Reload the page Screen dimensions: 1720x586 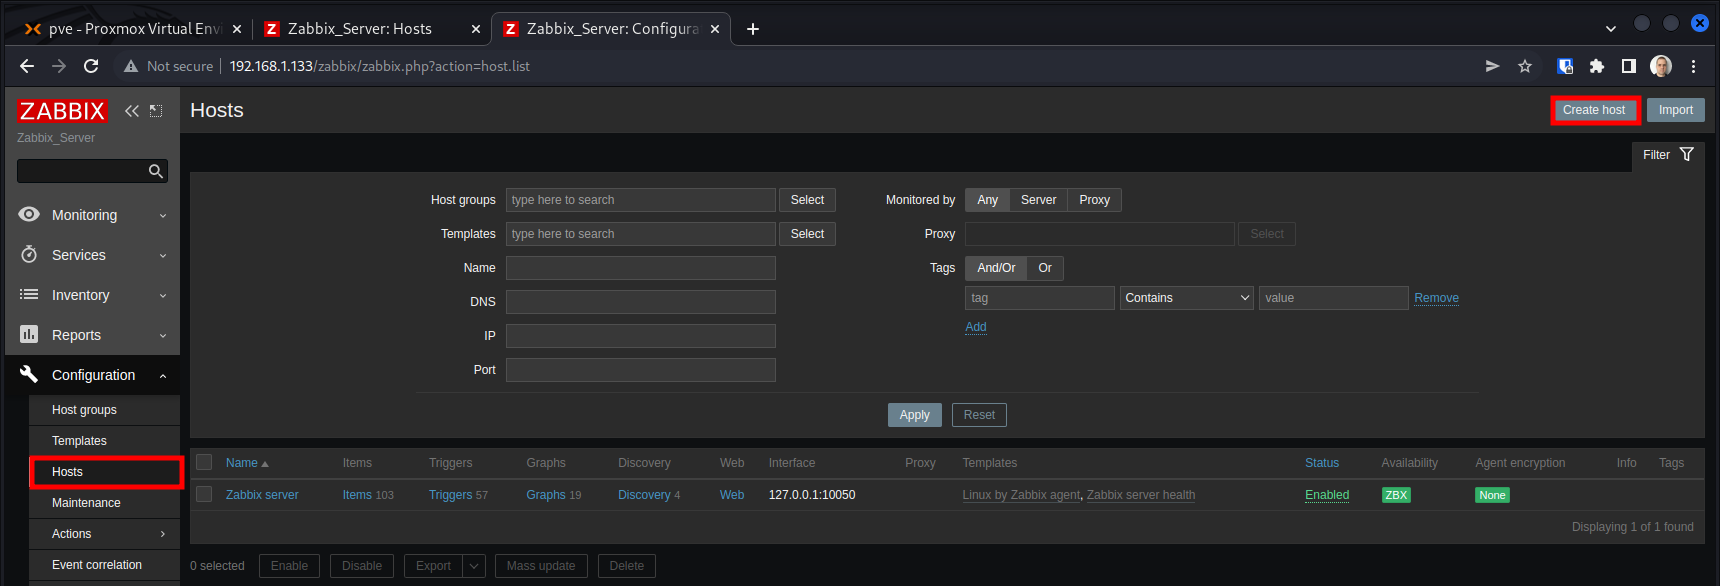[x=91, y=66]
